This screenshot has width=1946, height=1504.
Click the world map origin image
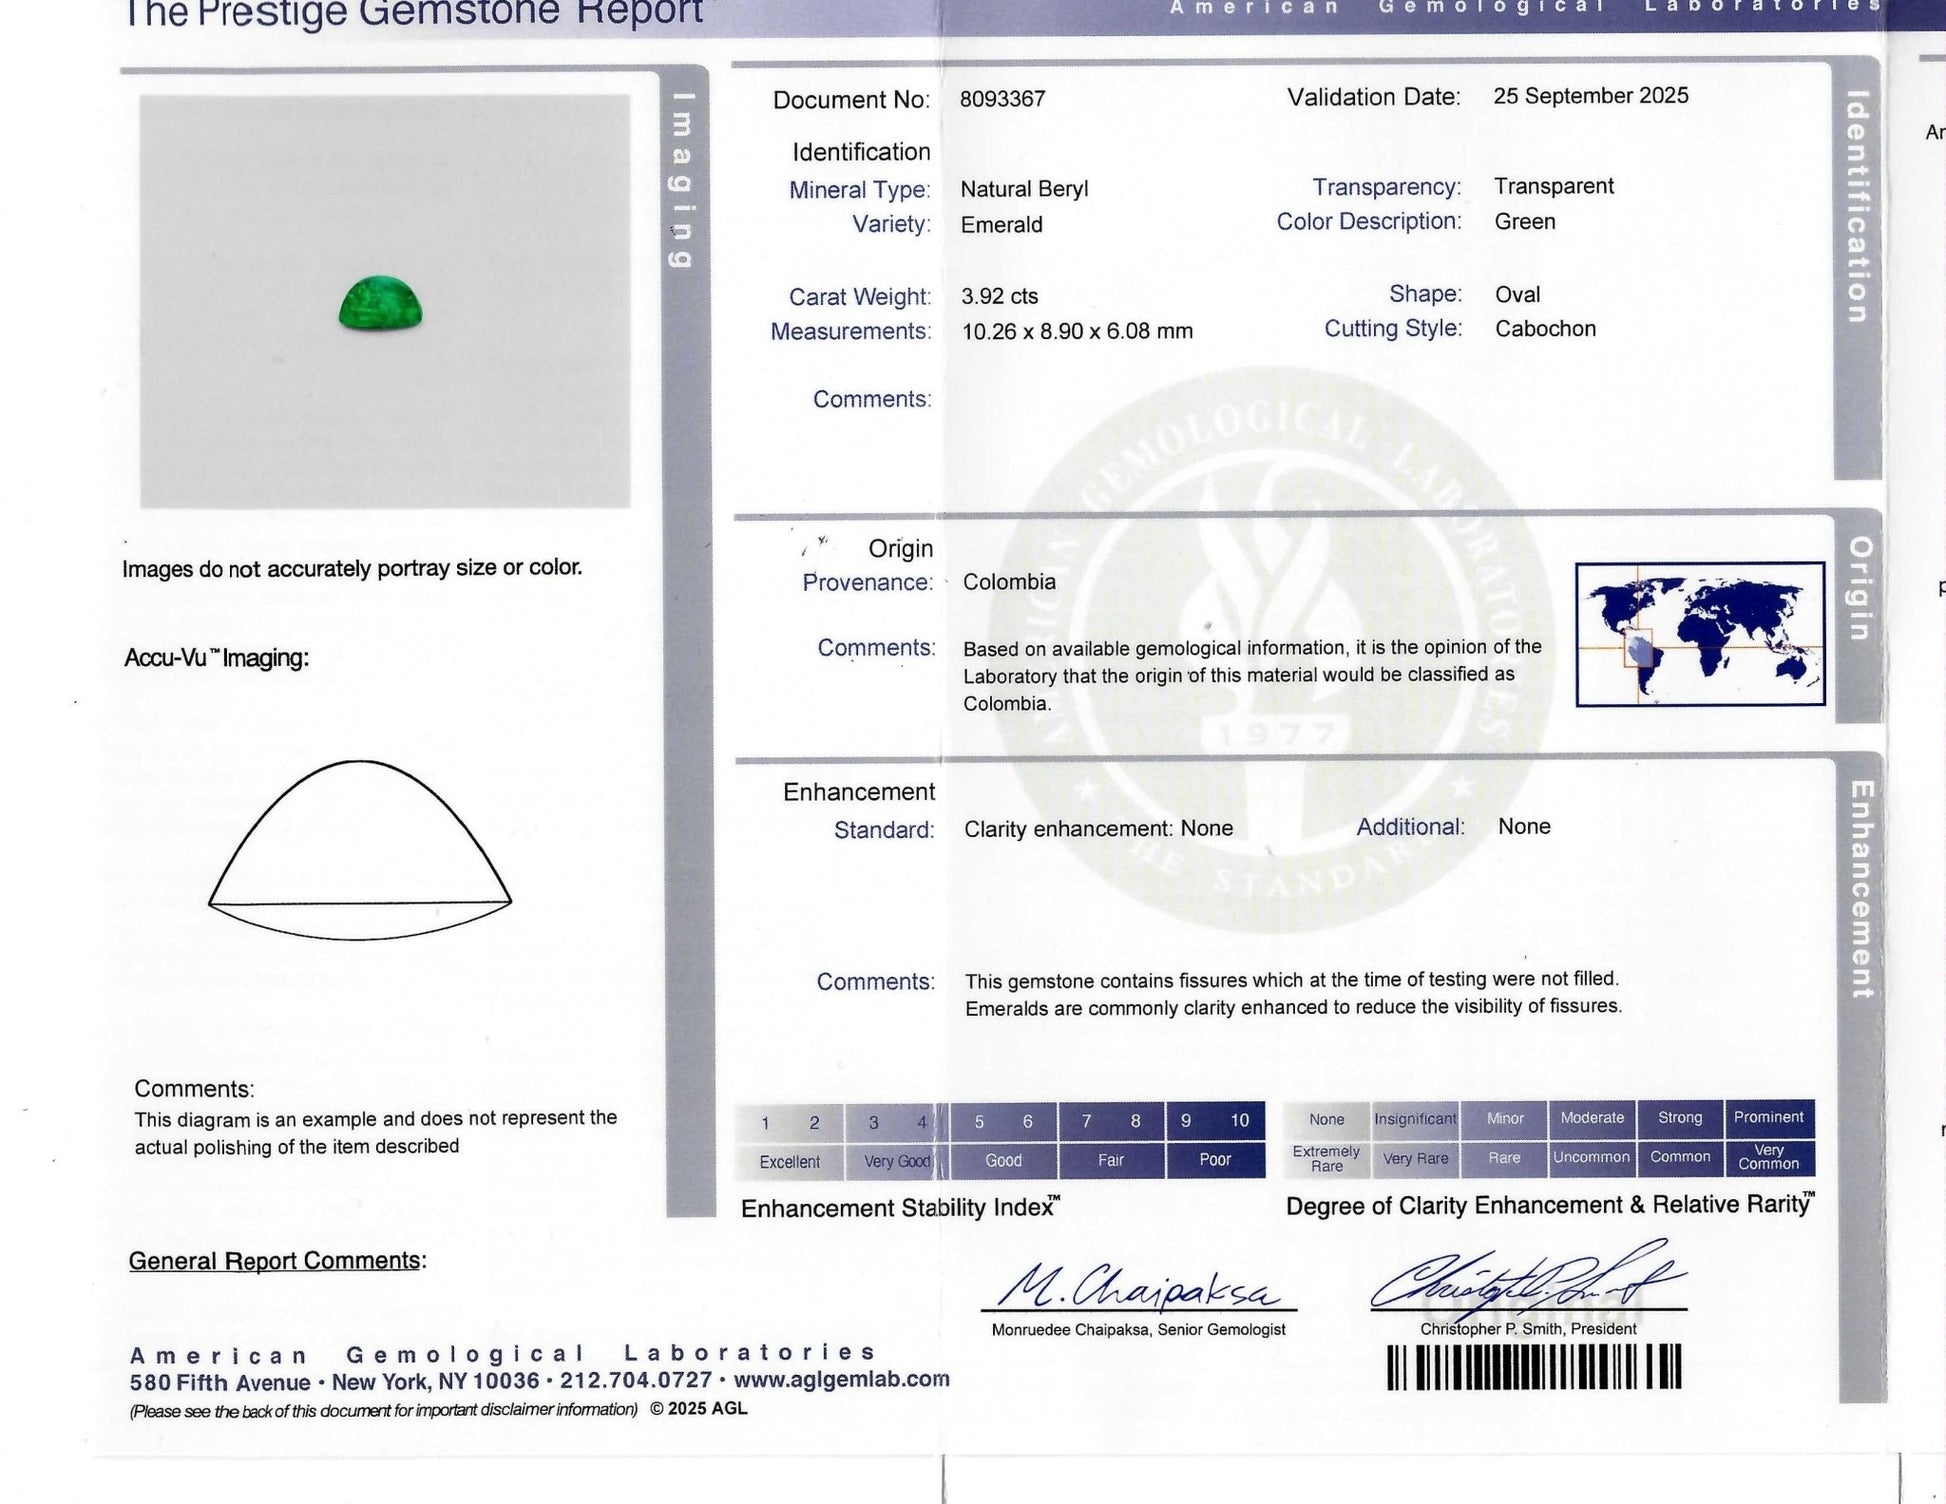coord(1700,634)
